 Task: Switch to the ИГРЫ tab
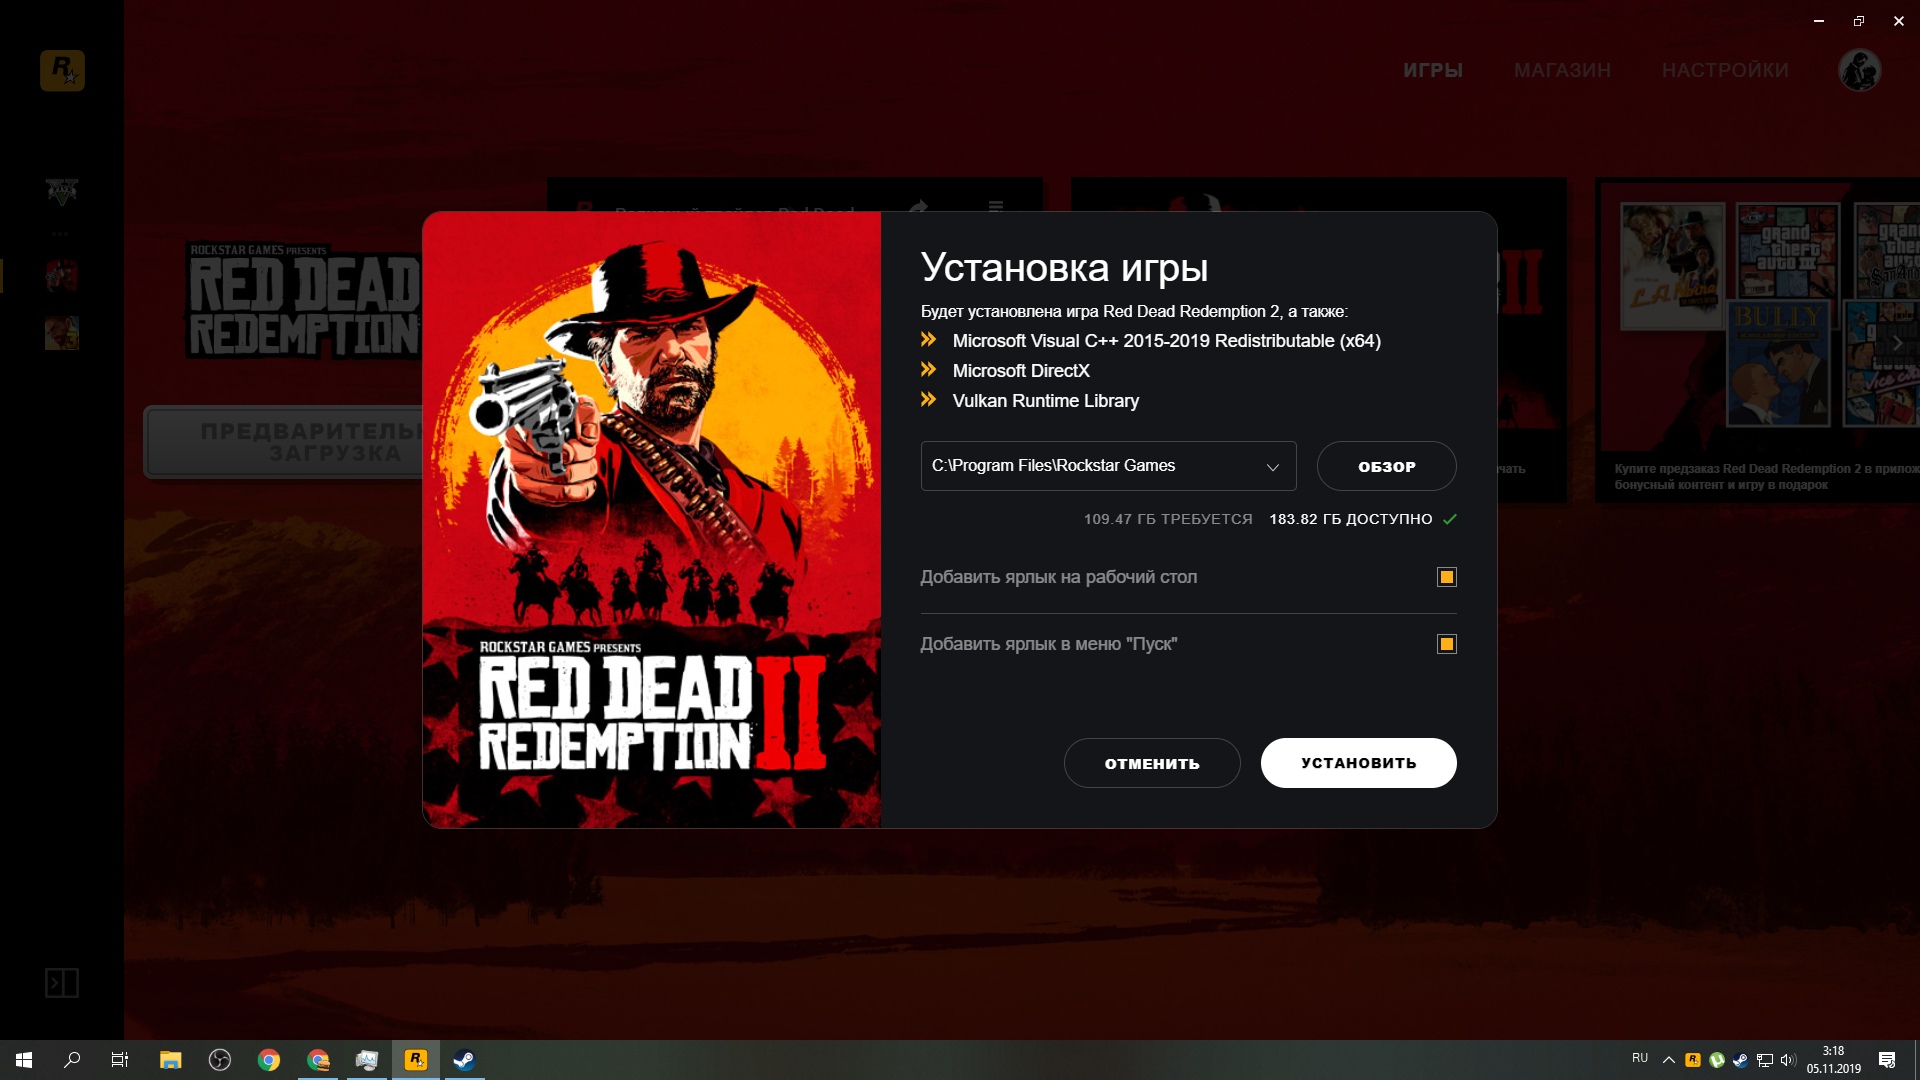[1432, 70]
